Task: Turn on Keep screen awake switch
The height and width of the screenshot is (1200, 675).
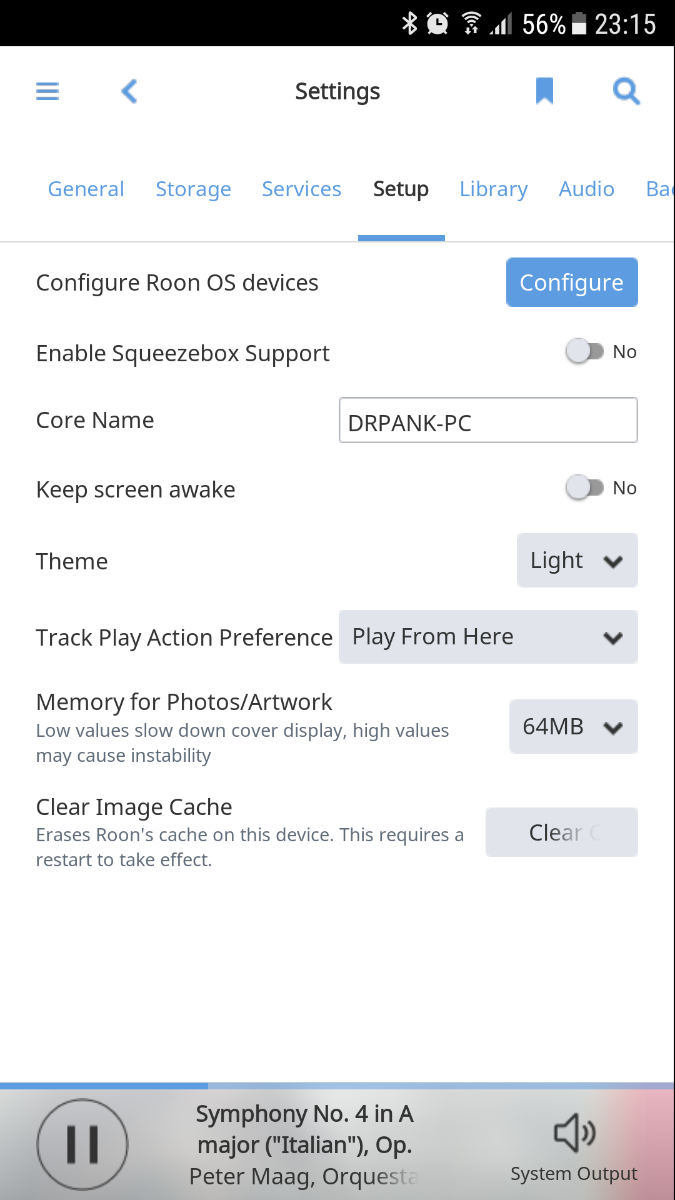Action: coord(585,488)
